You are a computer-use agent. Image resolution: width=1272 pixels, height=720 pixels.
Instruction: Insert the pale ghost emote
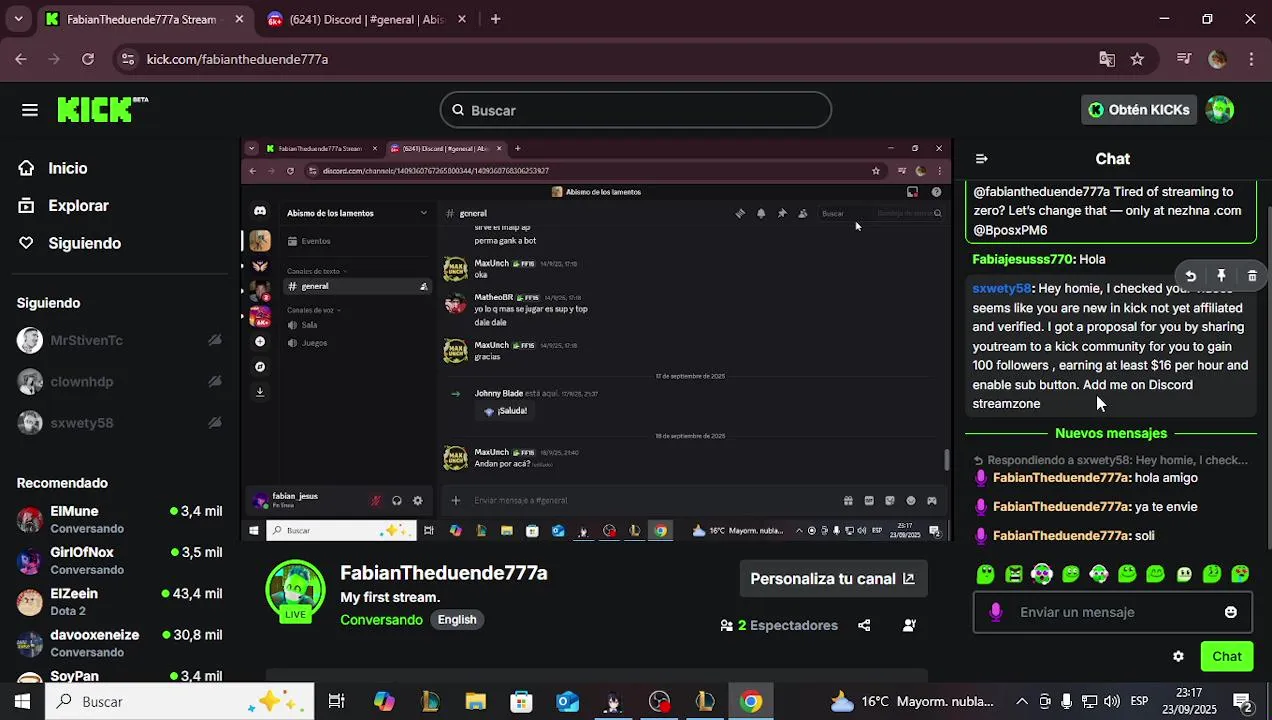(1184, 574)
